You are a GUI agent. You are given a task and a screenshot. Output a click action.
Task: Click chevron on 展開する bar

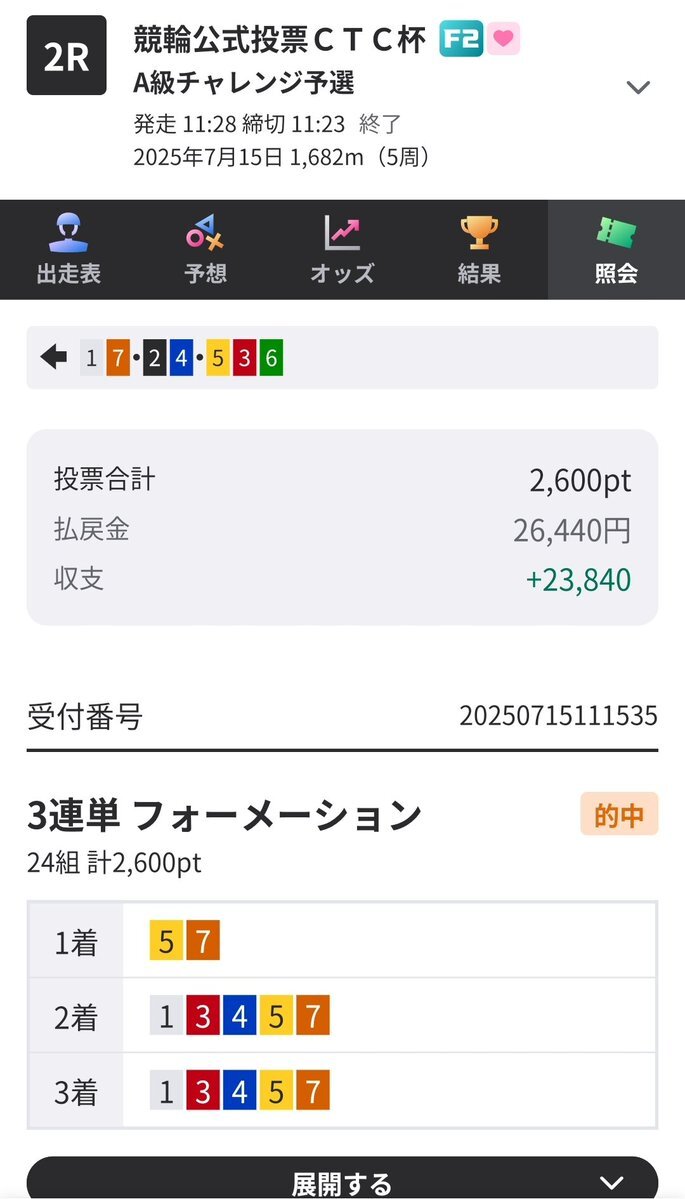tap(611, 1183)
